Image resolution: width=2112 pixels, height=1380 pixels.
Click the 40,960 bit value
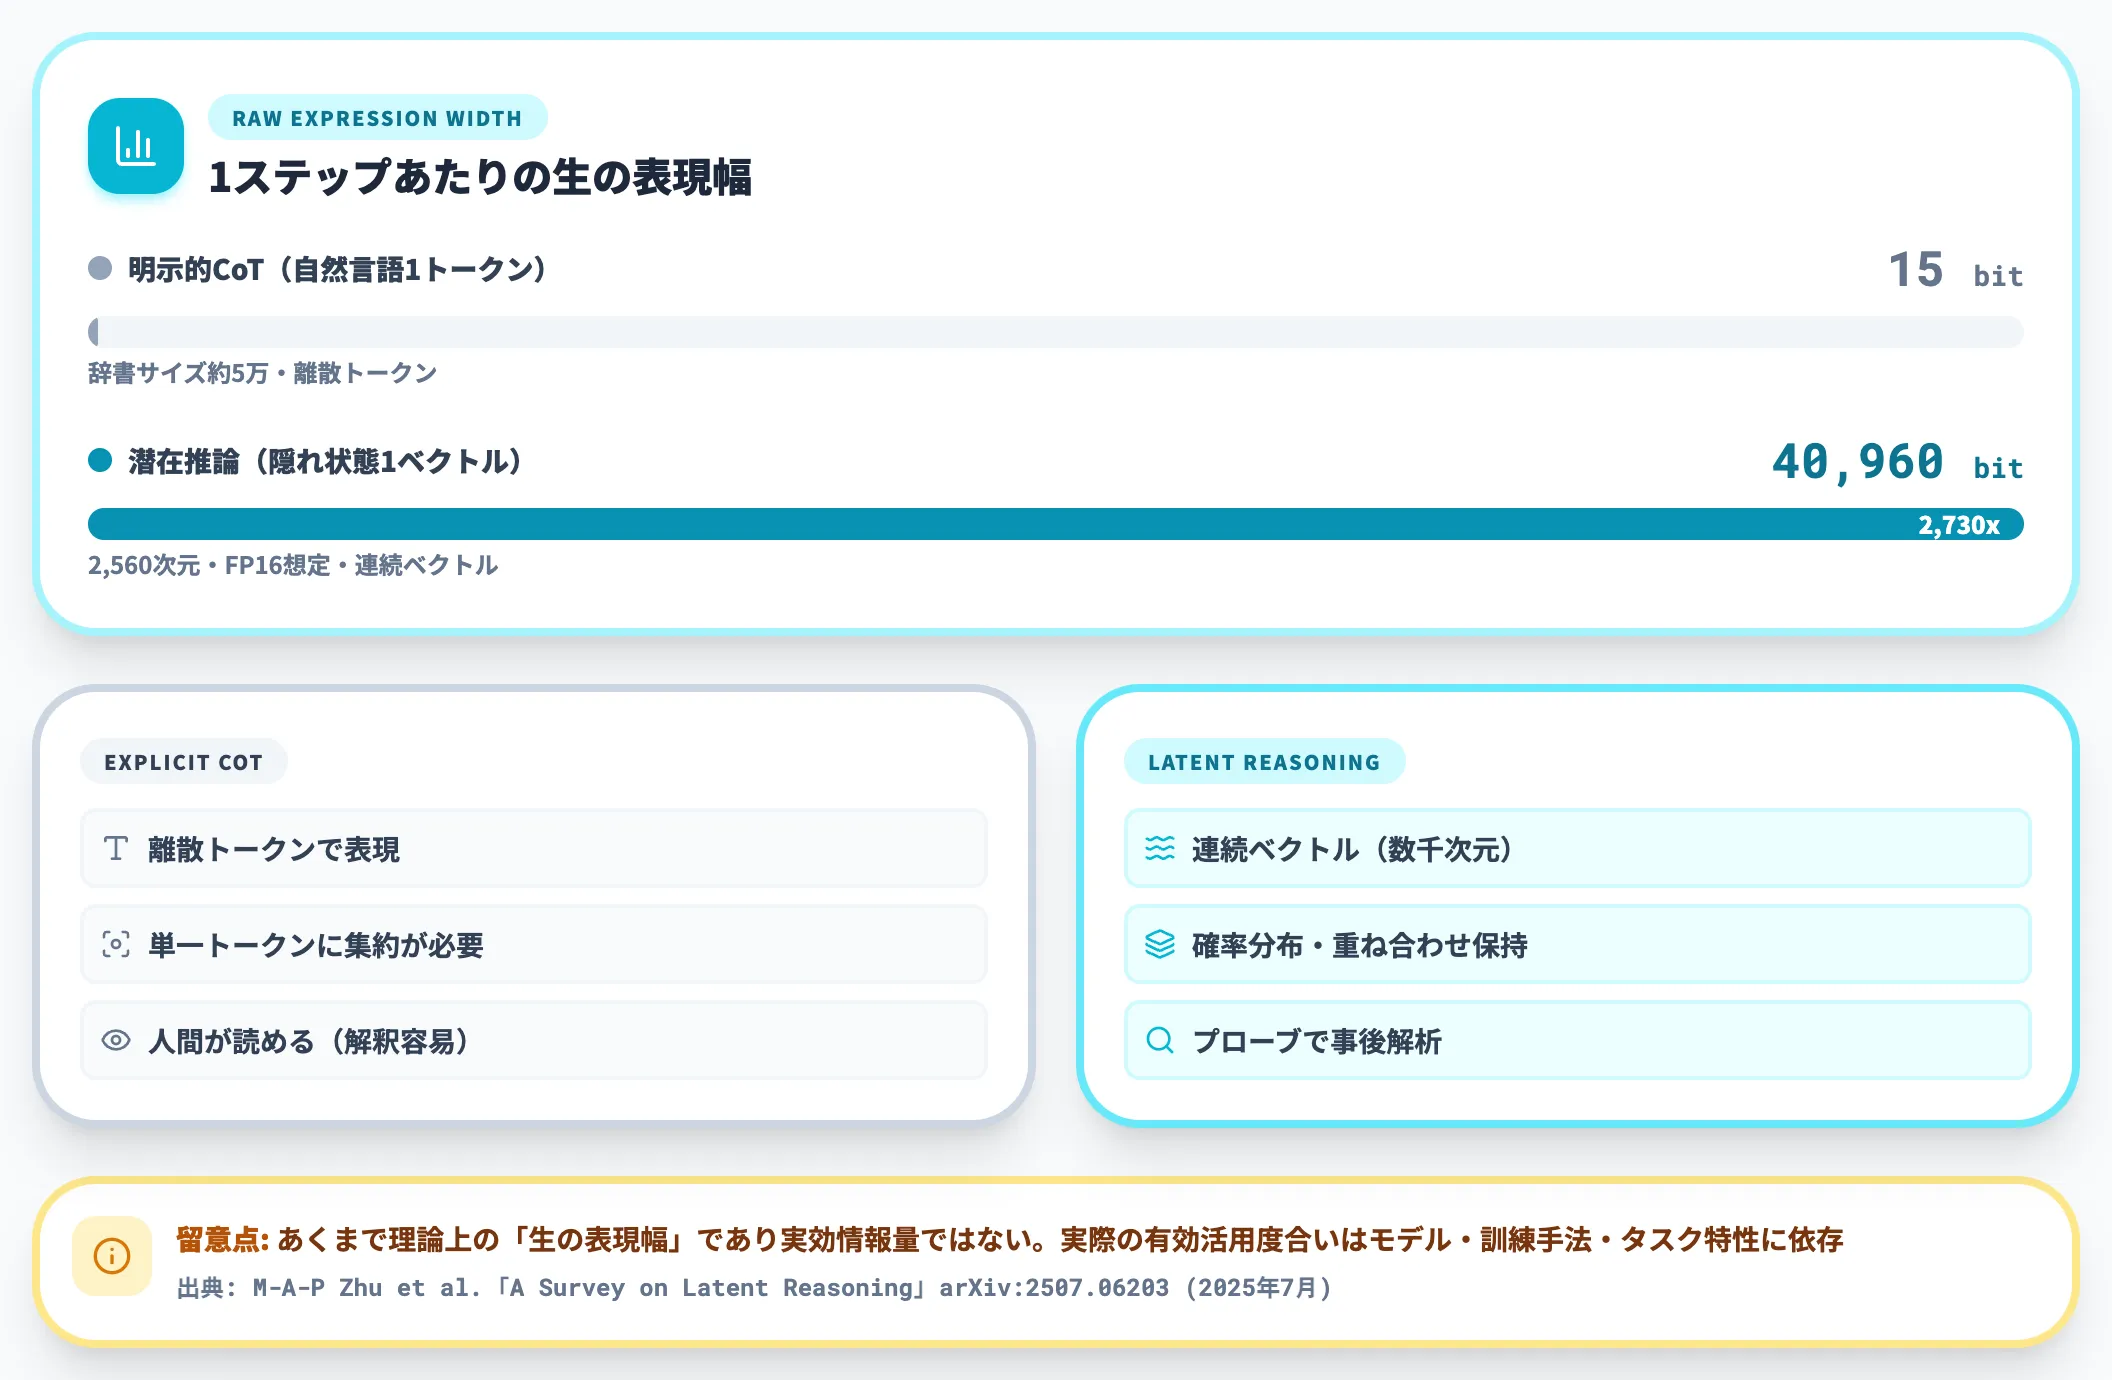click(1897, 462)
